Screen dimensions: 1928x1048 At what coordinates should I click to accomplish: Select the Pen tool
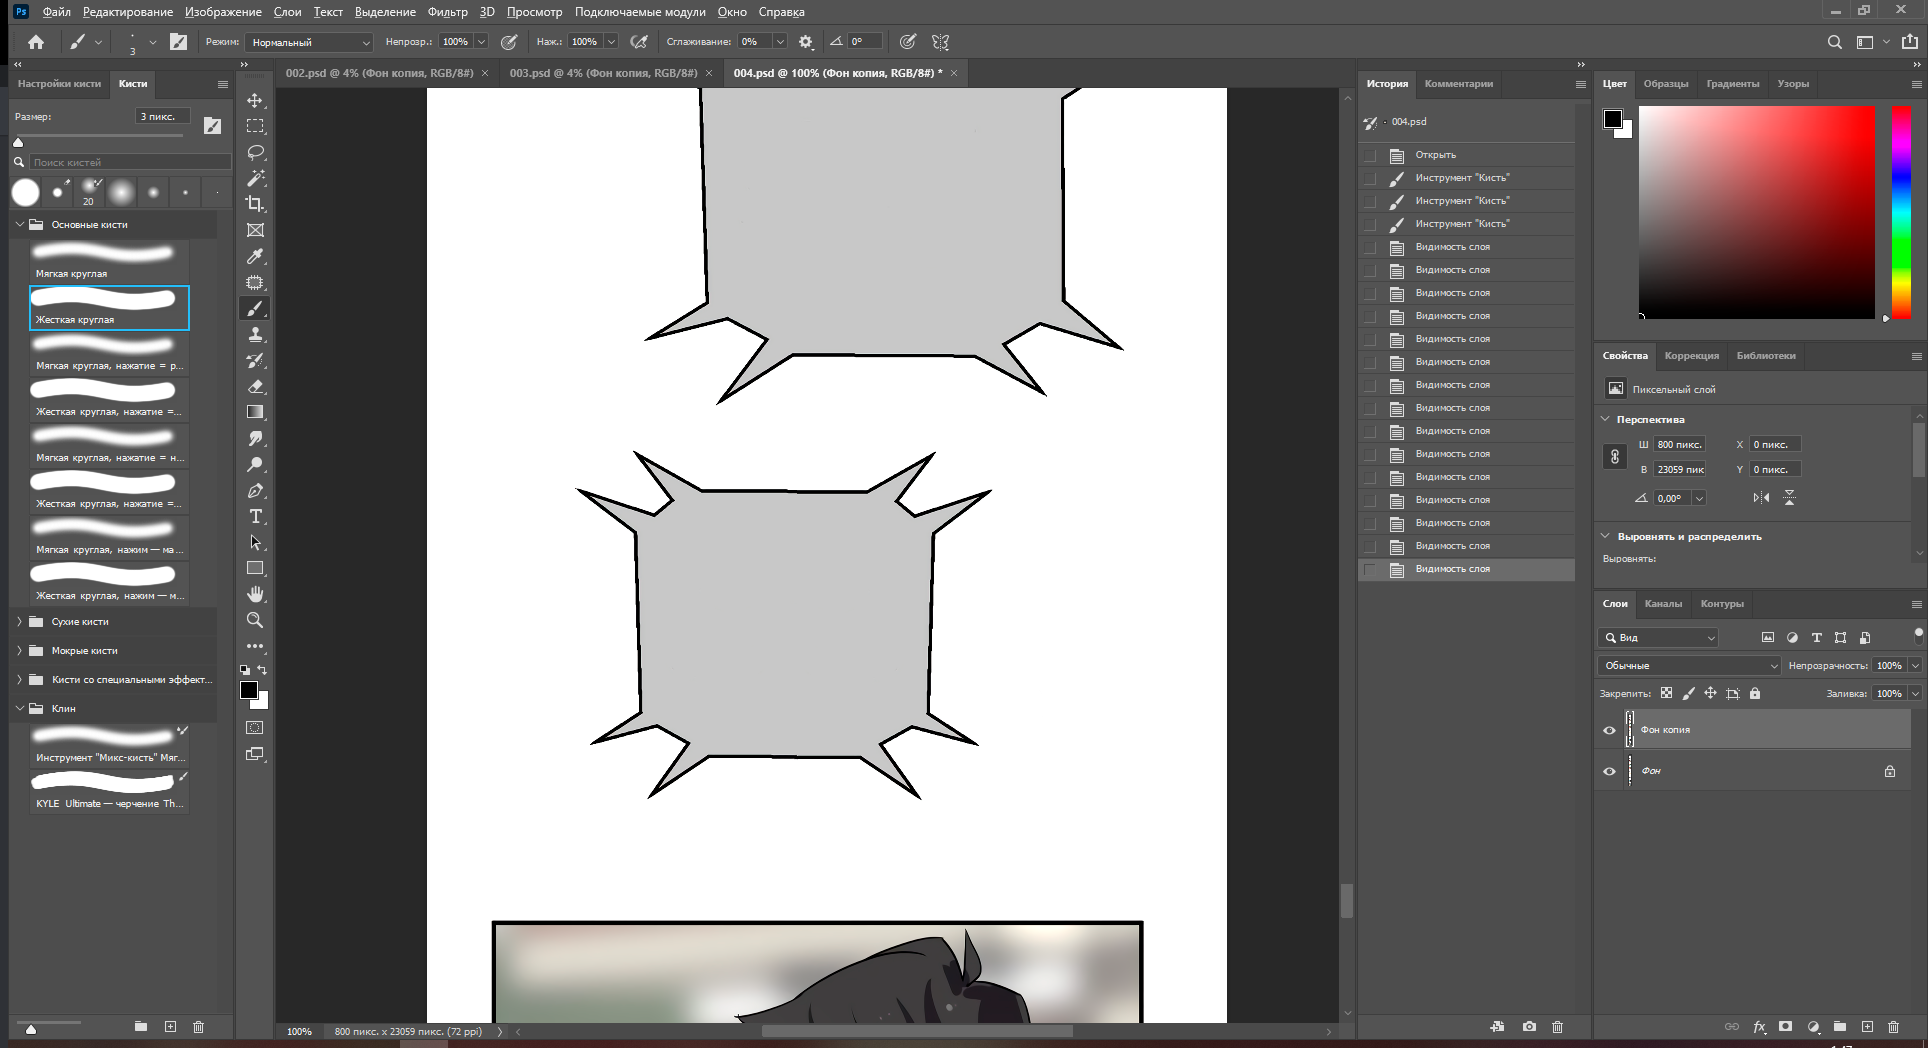255,490
